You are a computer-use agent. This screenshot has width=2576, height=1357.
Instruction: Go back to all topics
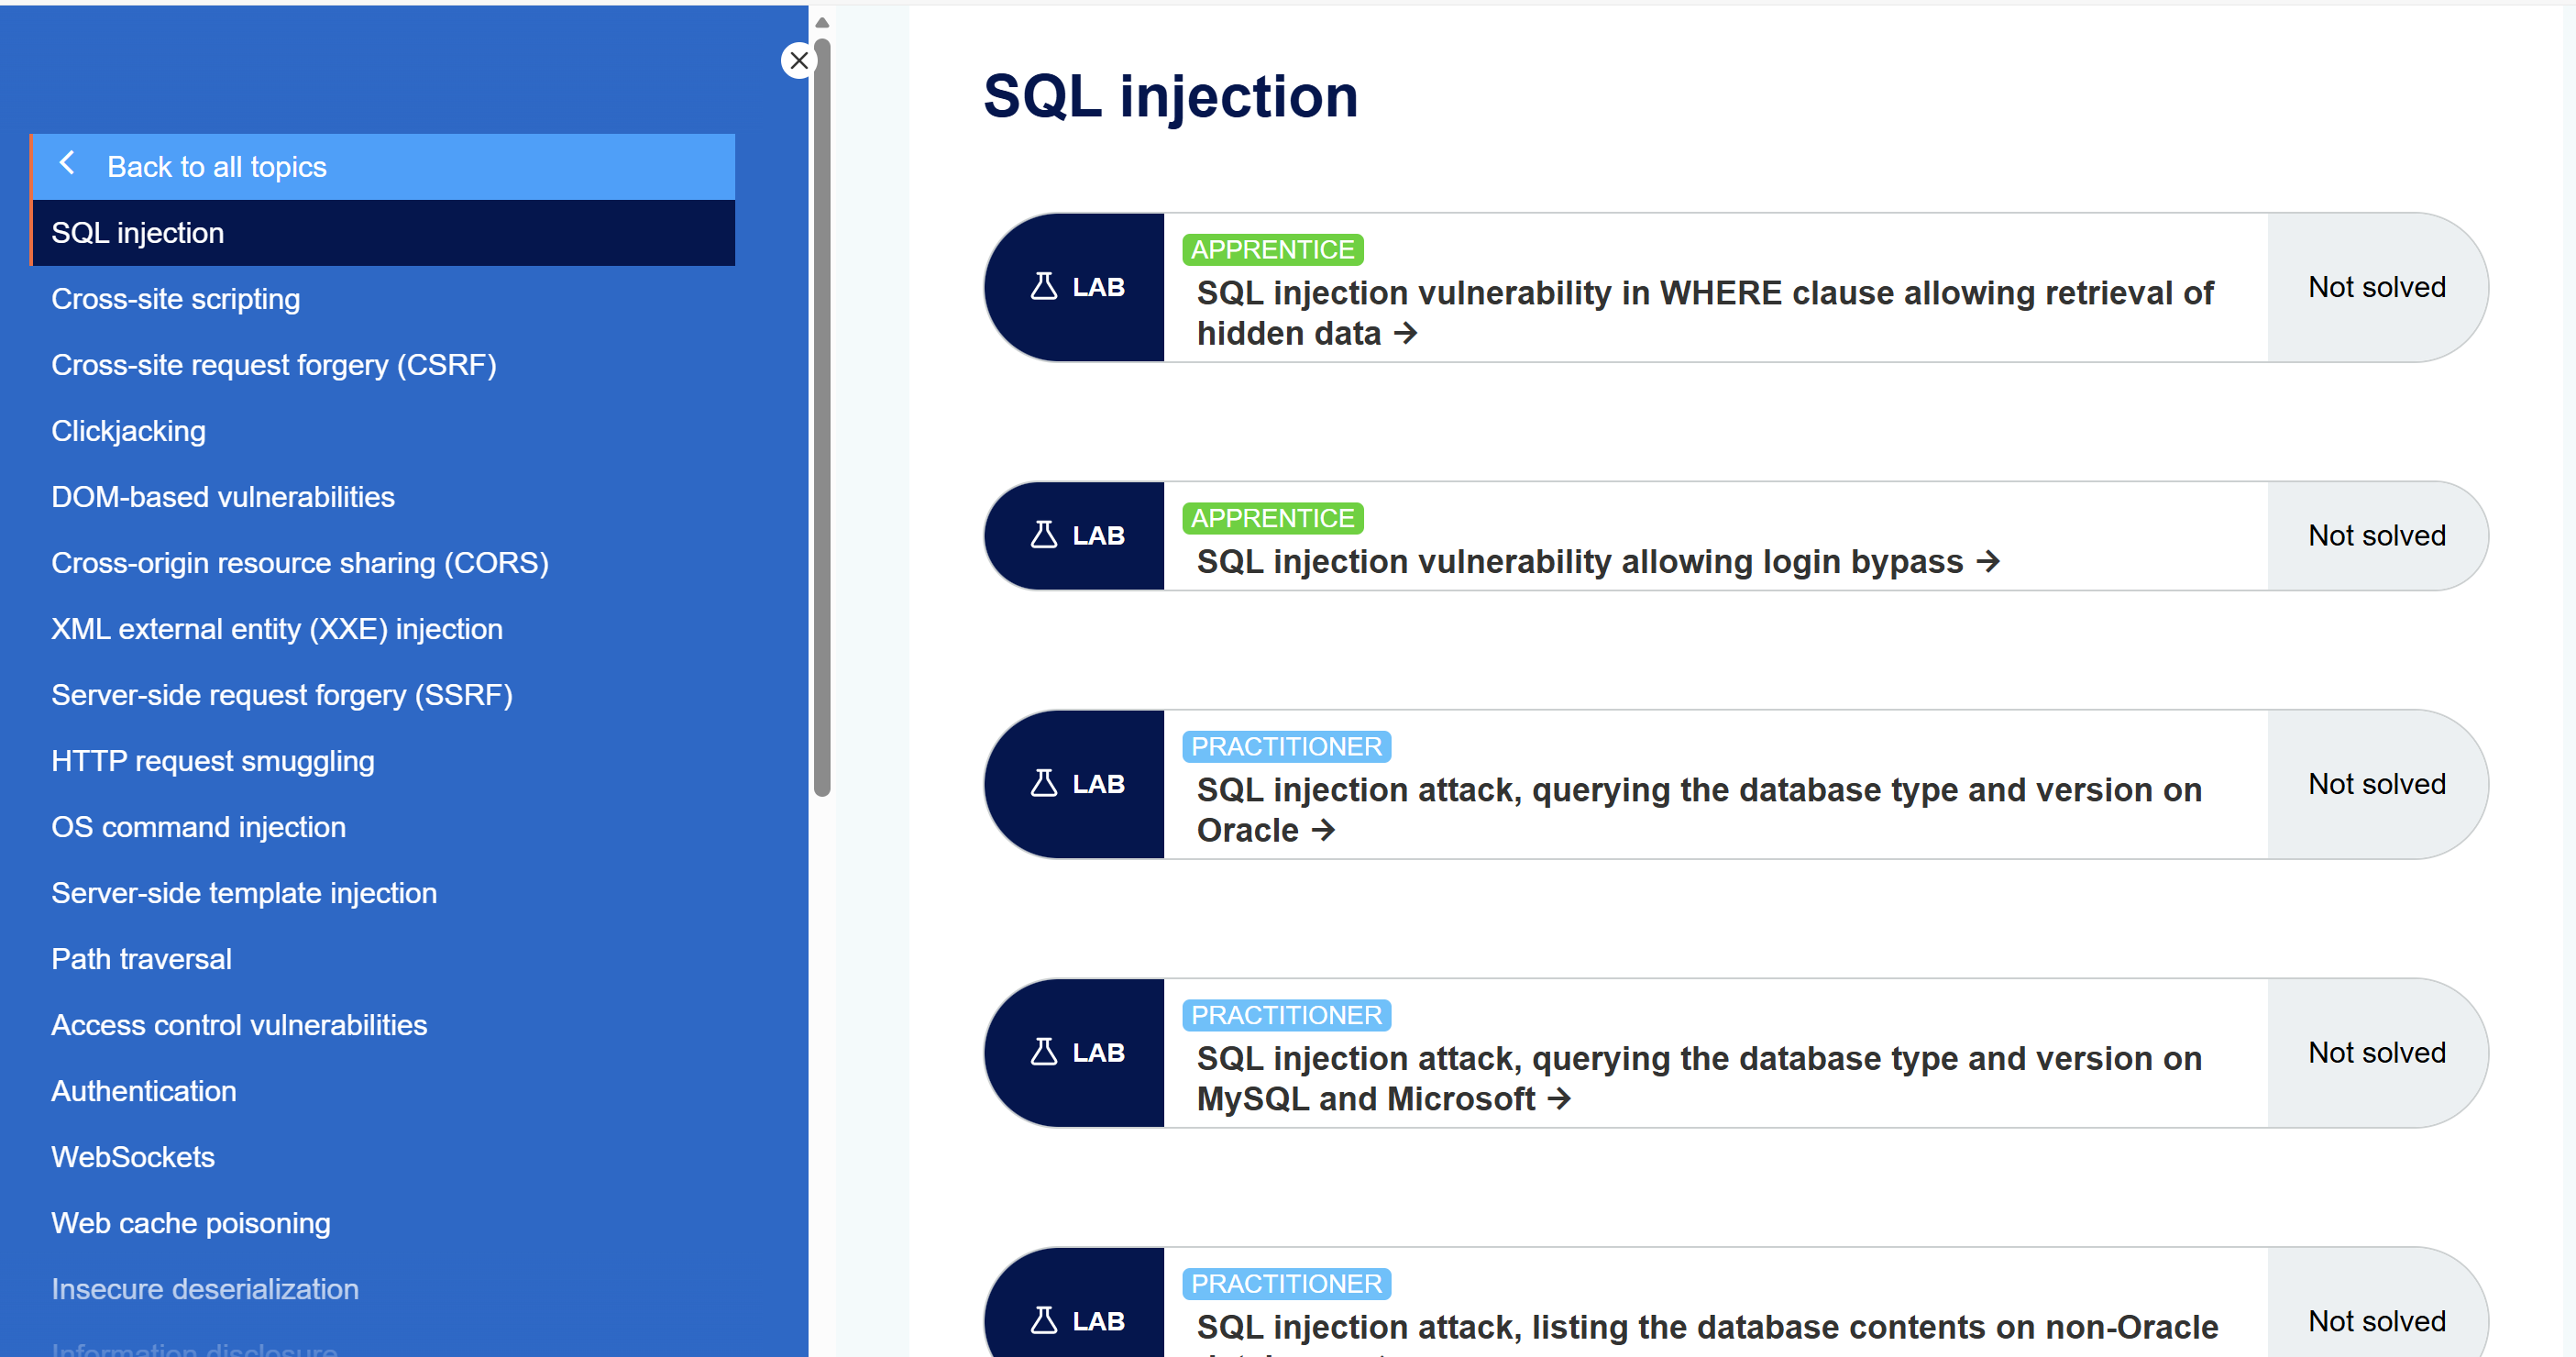click(216, 167)
